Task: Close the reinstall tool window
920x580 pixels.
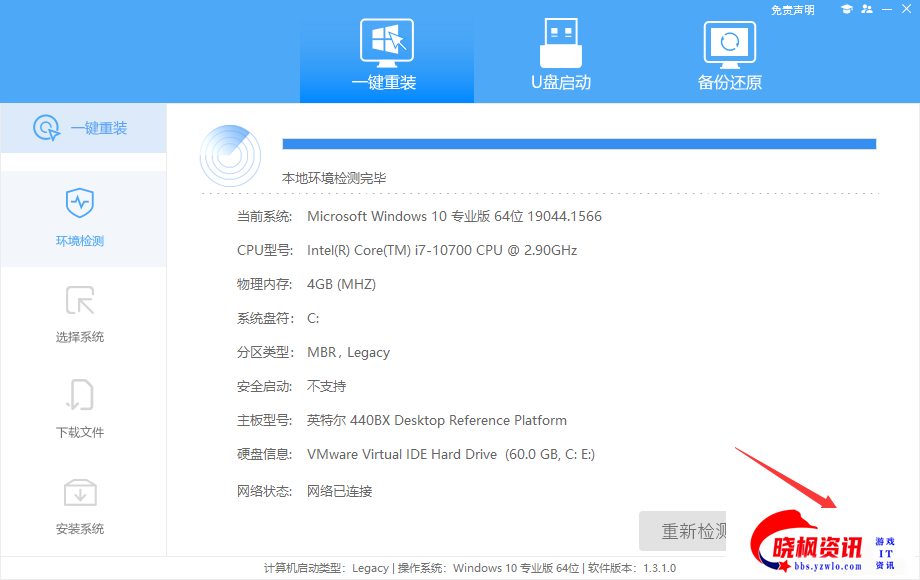Action: tap(907, 9)
